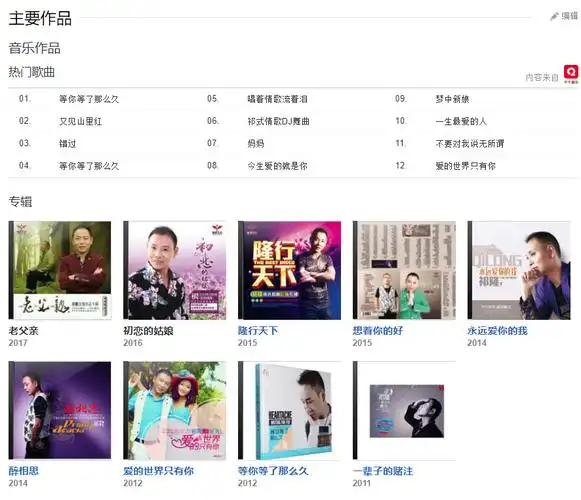Follow album link 想着你的好

[378, 331]
